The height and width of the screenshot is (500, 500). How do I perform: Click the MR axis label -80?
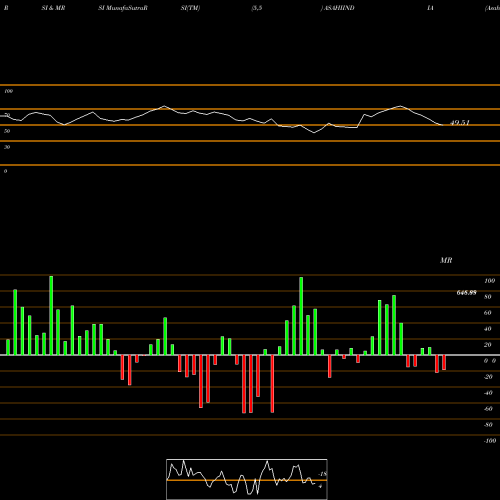(x=488, y=425)
